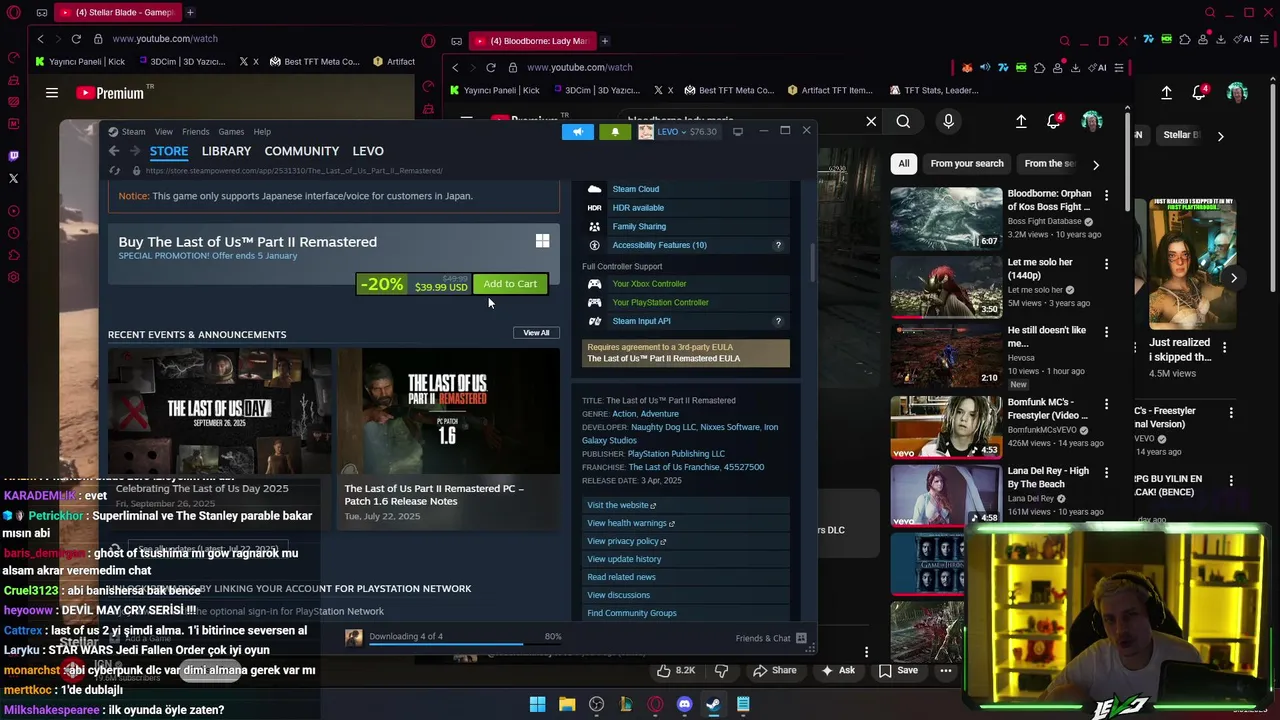The height and width of the screenshot is (720, 1280).
Task: Switch to Steam LIBRARY tab
Action: [x=226, y=151]
